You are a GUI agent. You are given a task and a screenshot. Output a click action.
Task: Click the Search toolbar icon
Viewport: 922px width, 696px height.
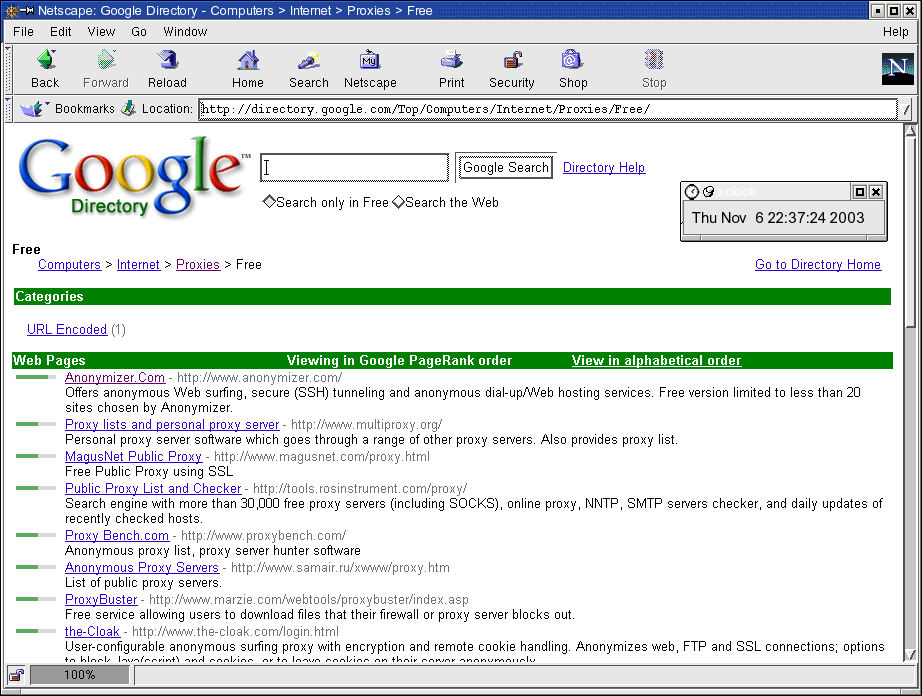[x=309, y=61]
